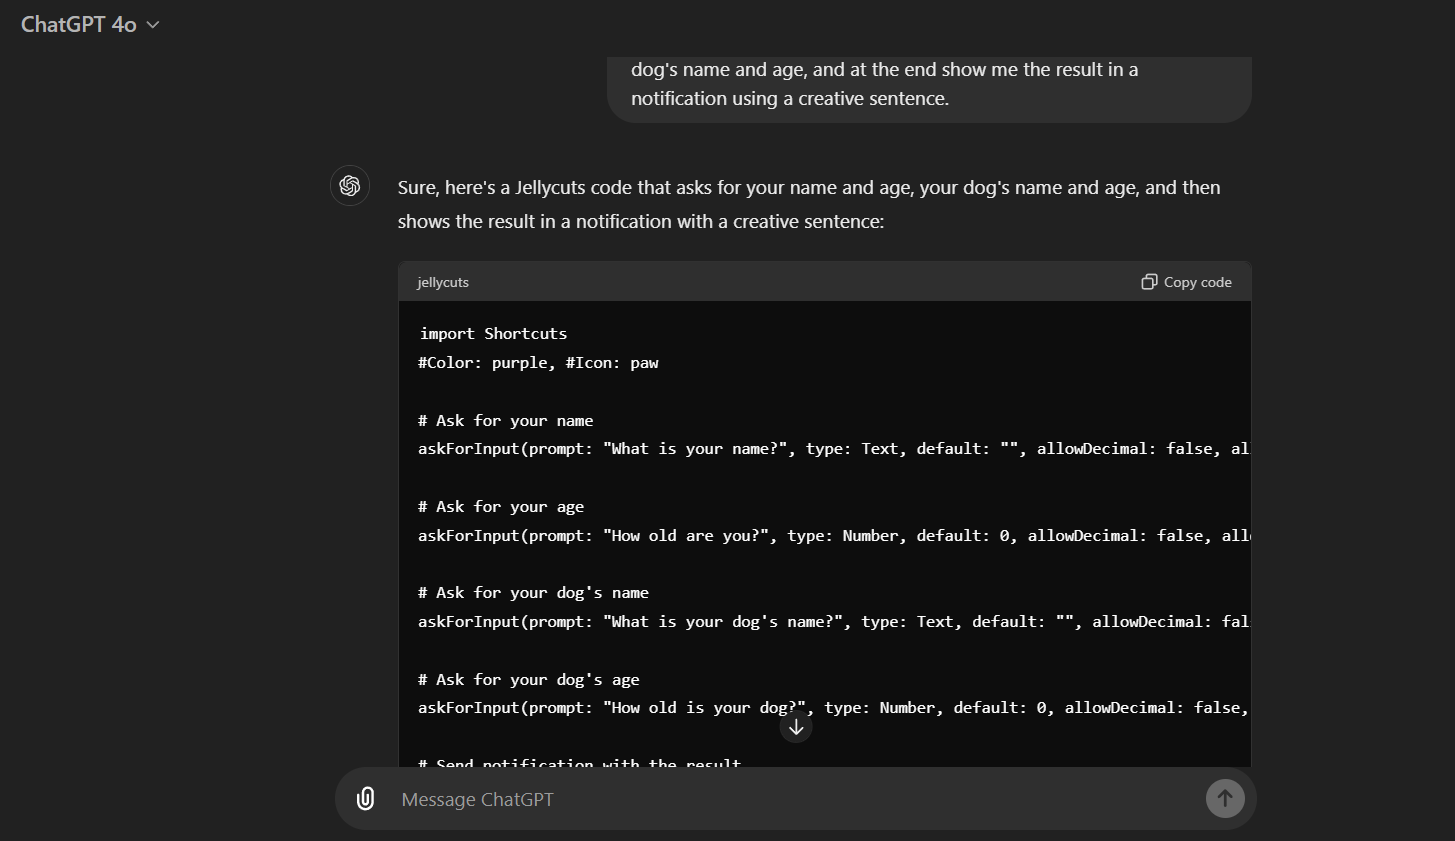Click the "What is your dog's name?" code line
Screen dimensions: 1455x841
834,621
